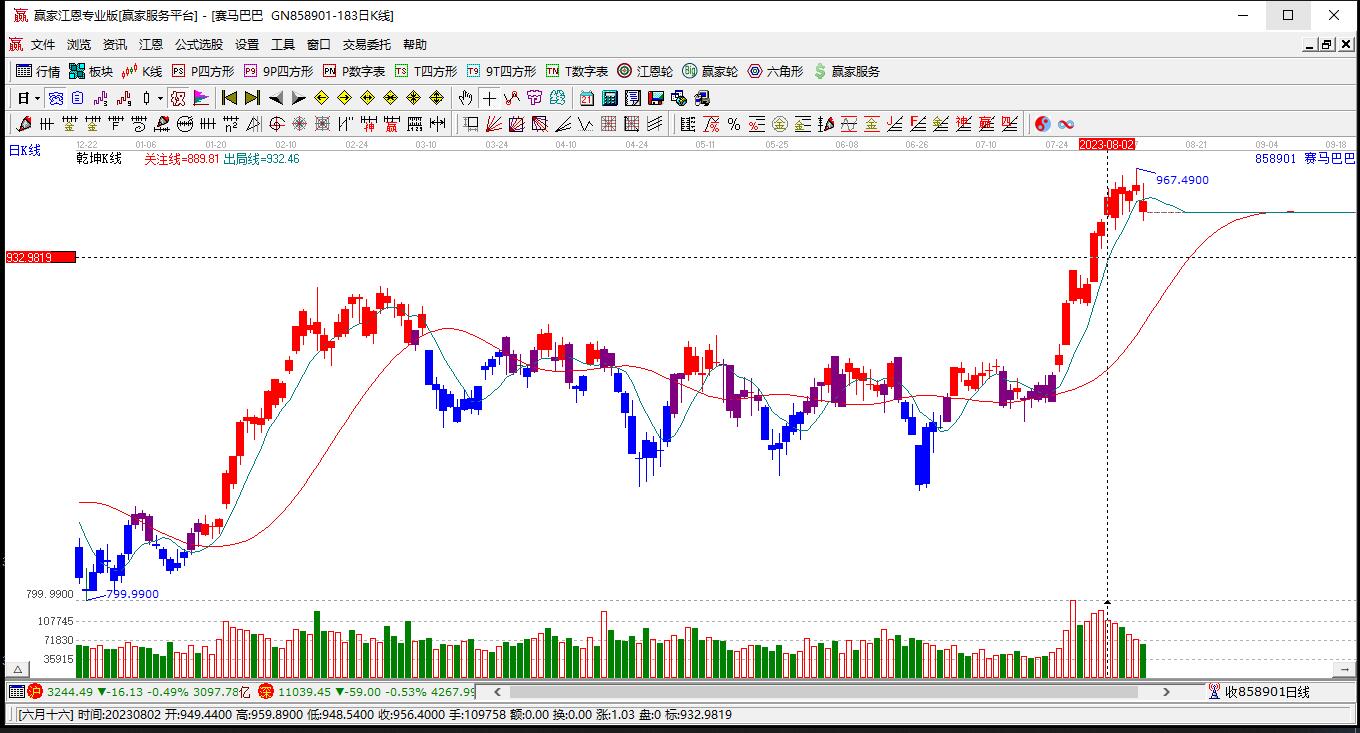This screenshot has height=733, width=1360.
Task: Click the horizontal scrollbar right arrow
Action: pos(1166,691)
